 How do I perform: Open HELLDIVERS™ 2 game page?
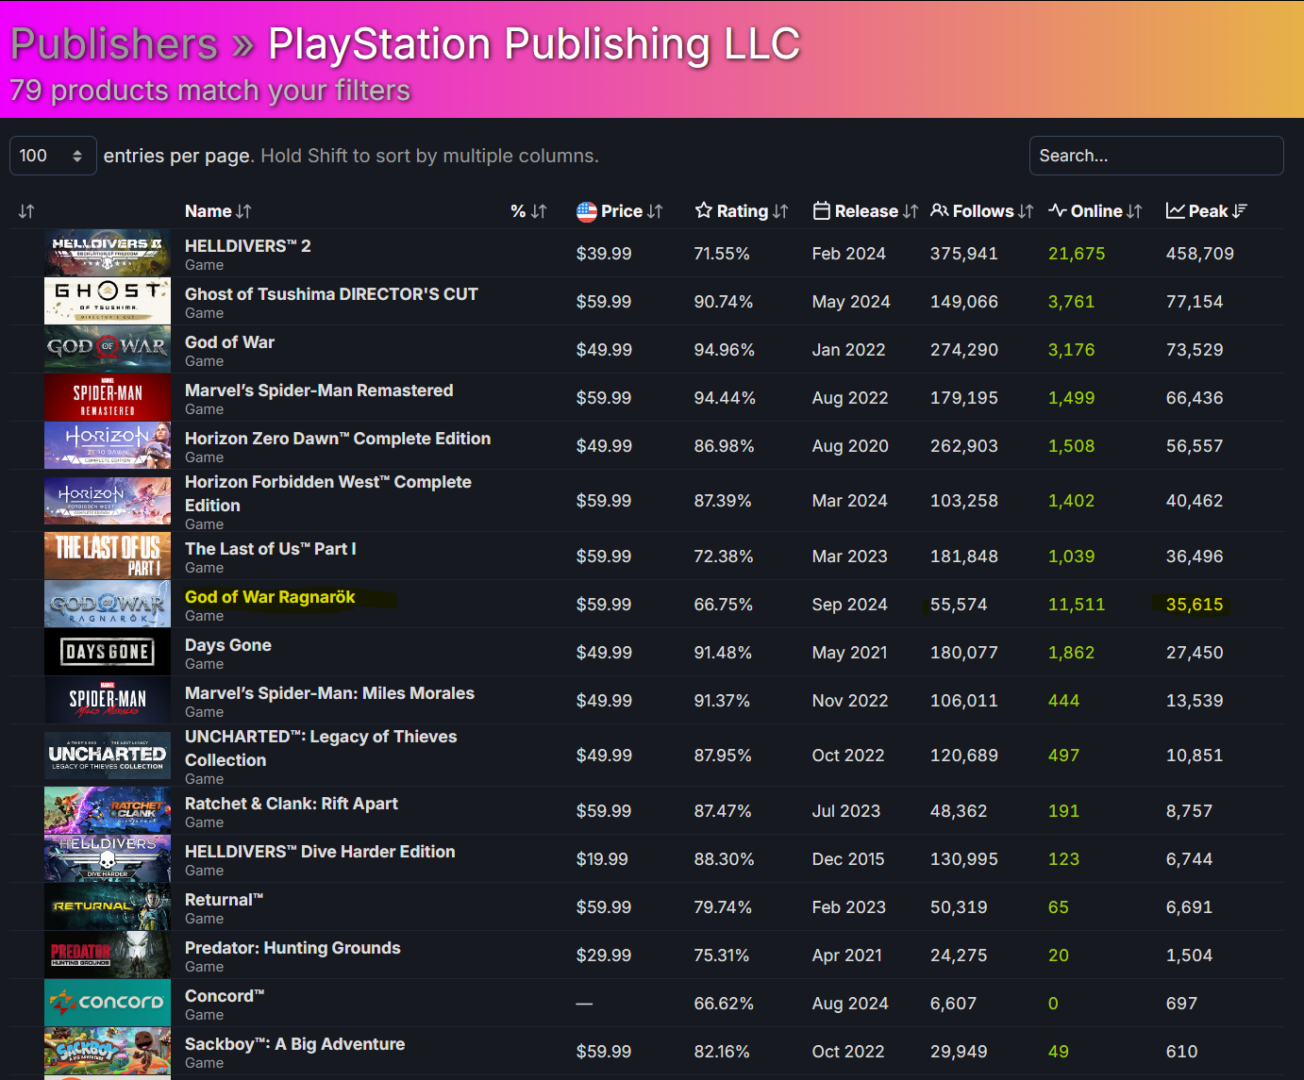(x=247, y=246)
